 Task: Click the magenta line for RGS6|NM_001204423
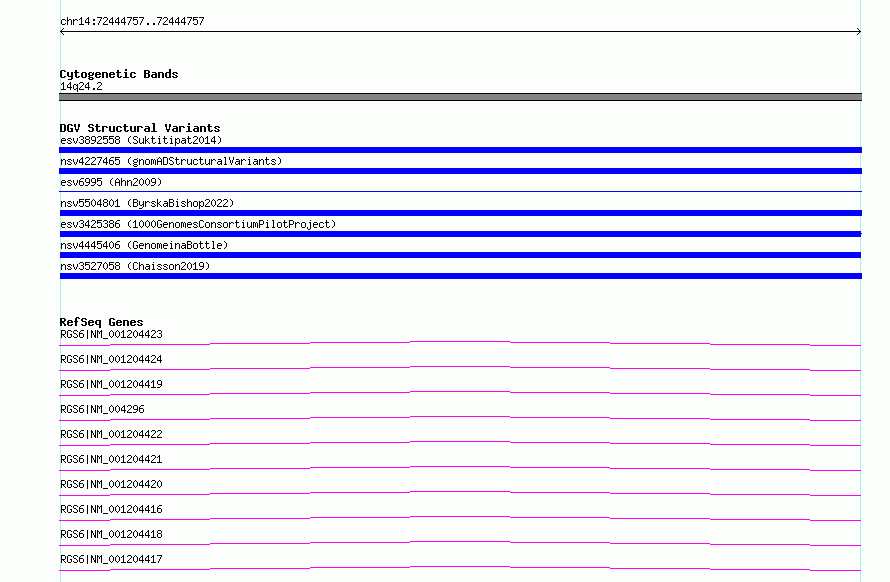pos(460,343)
